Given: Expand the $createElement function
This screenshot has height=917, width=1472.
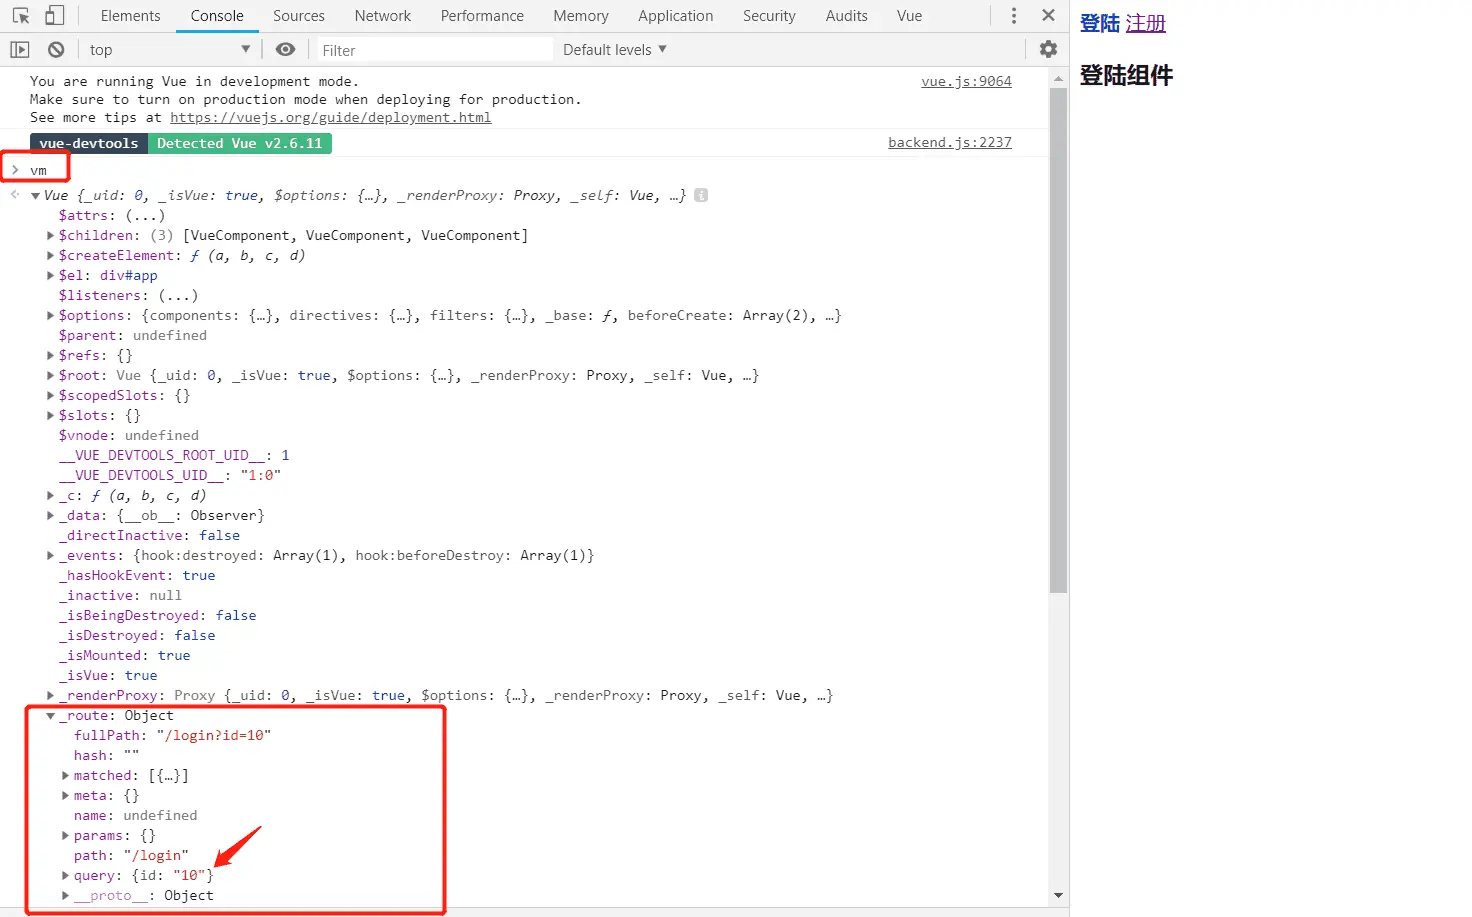Looking at the screenshot, I should [x=50, y=256].
